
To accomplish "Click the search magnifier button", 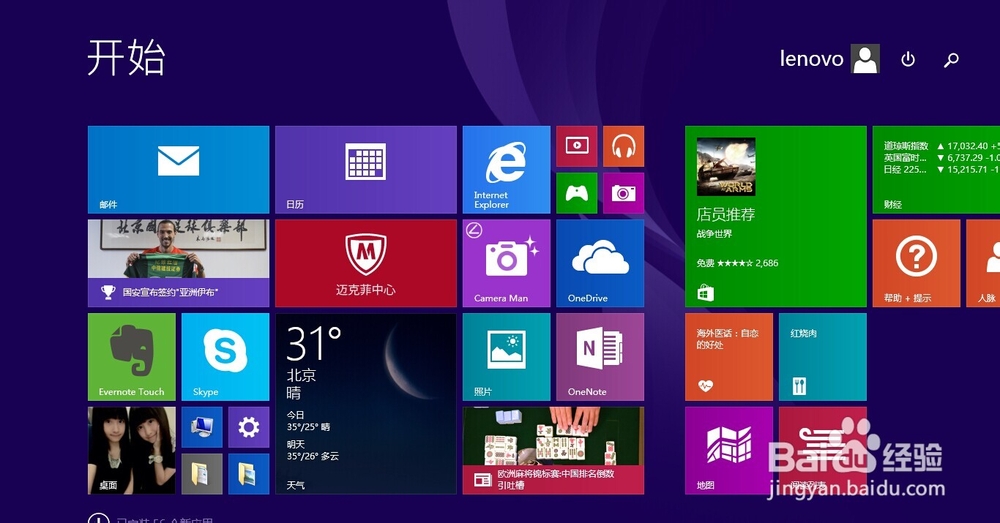I will (951, 59).
